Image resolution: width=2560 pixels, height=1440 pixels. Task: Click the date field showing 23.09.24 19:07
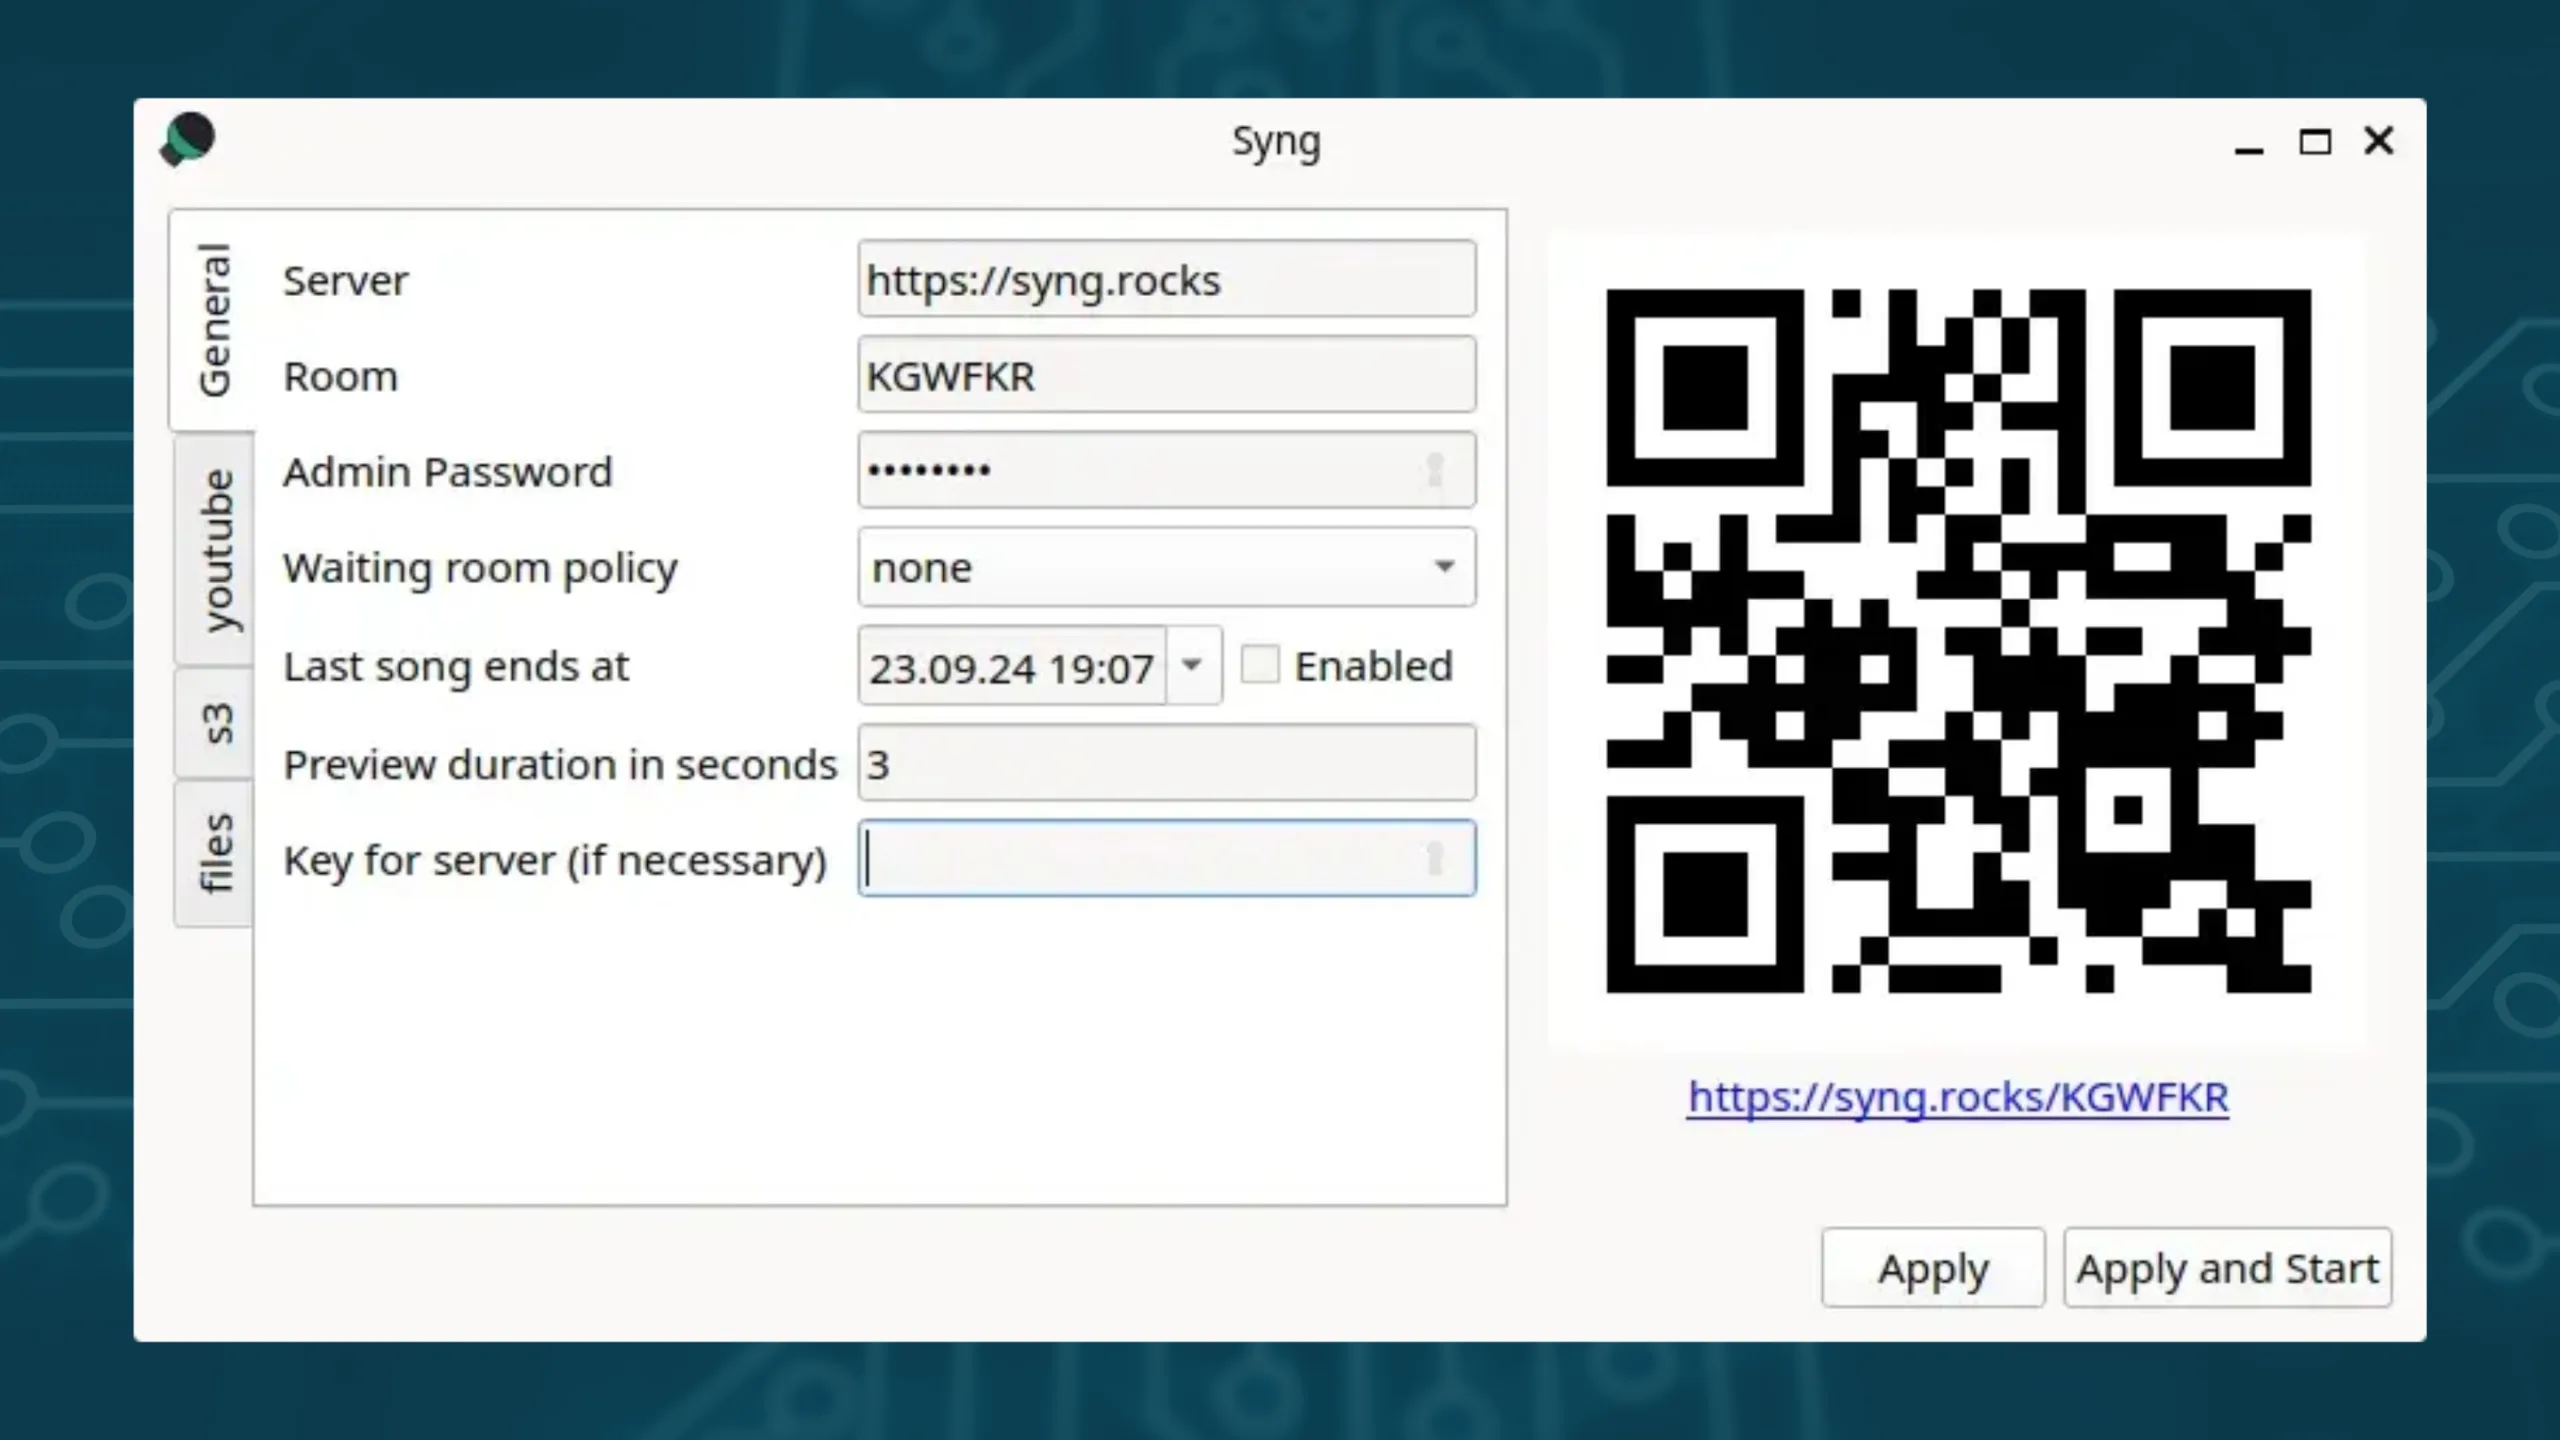(x=1012, y=666)
